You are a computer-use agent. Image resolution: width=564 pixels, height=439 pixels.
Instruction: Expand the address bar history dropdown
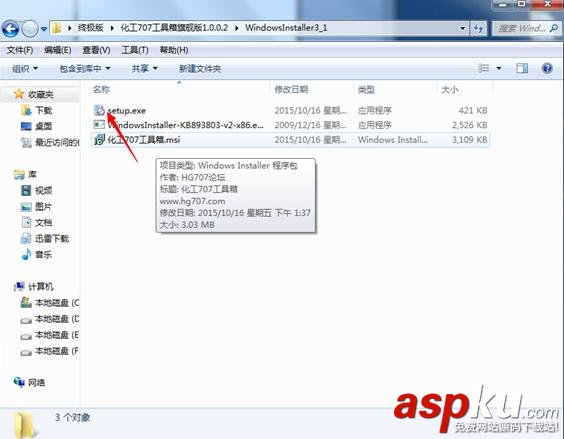tap(463, 28)
